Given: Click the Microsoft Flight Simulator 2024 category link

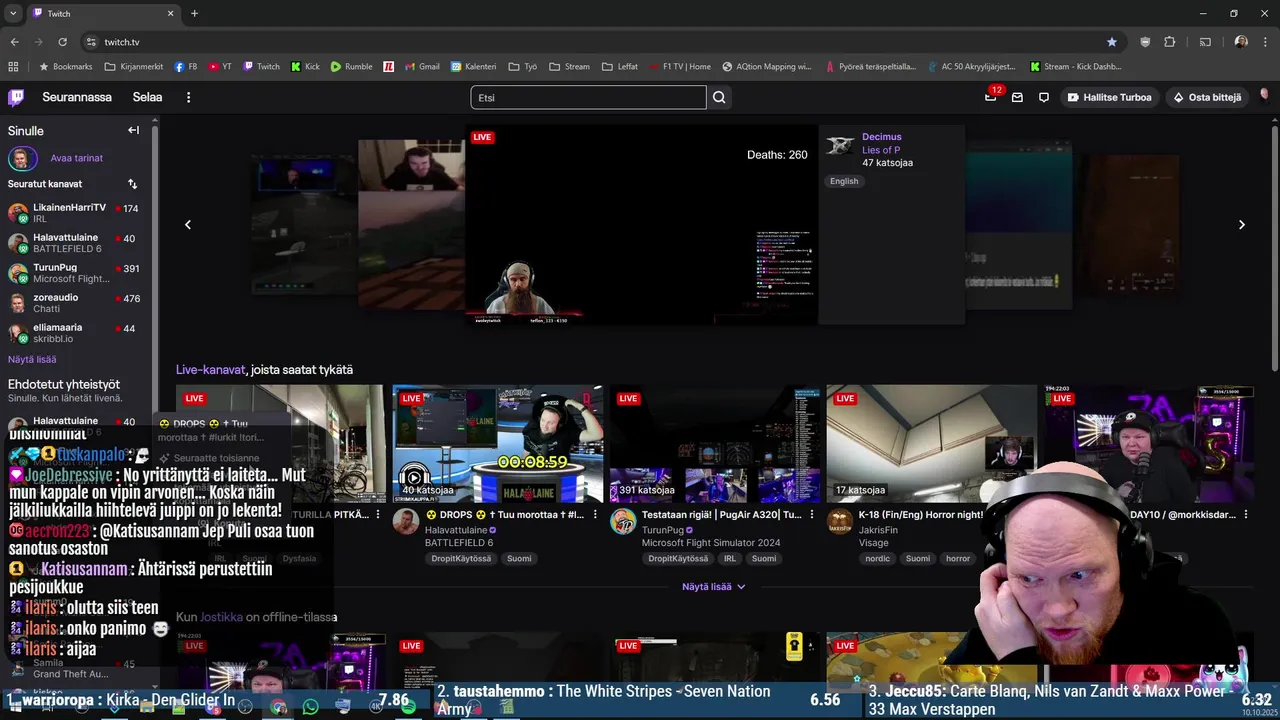Looking at the screenshot, I should pos(711,543).
